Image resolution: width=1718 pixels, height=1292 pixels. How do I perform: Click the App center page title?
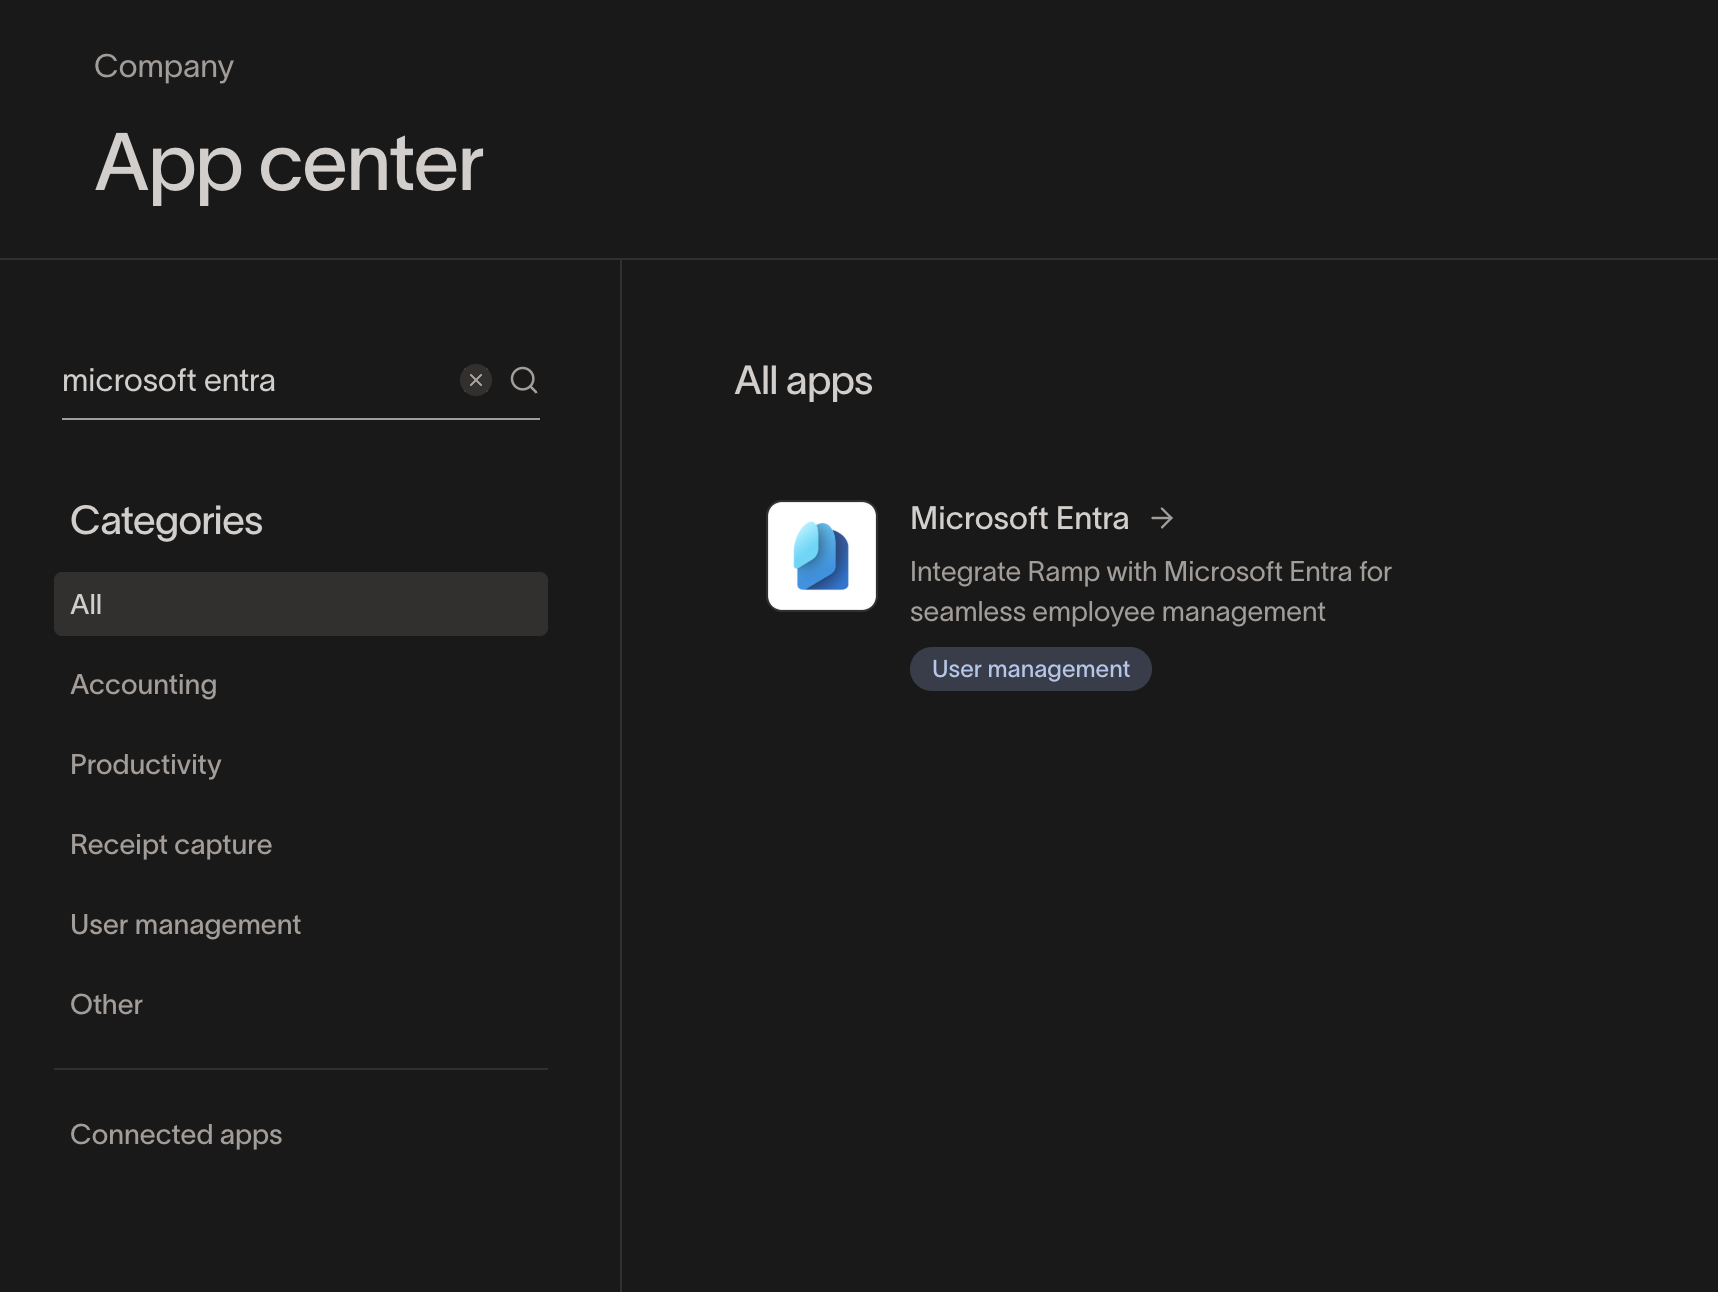(x=289, y=164)
